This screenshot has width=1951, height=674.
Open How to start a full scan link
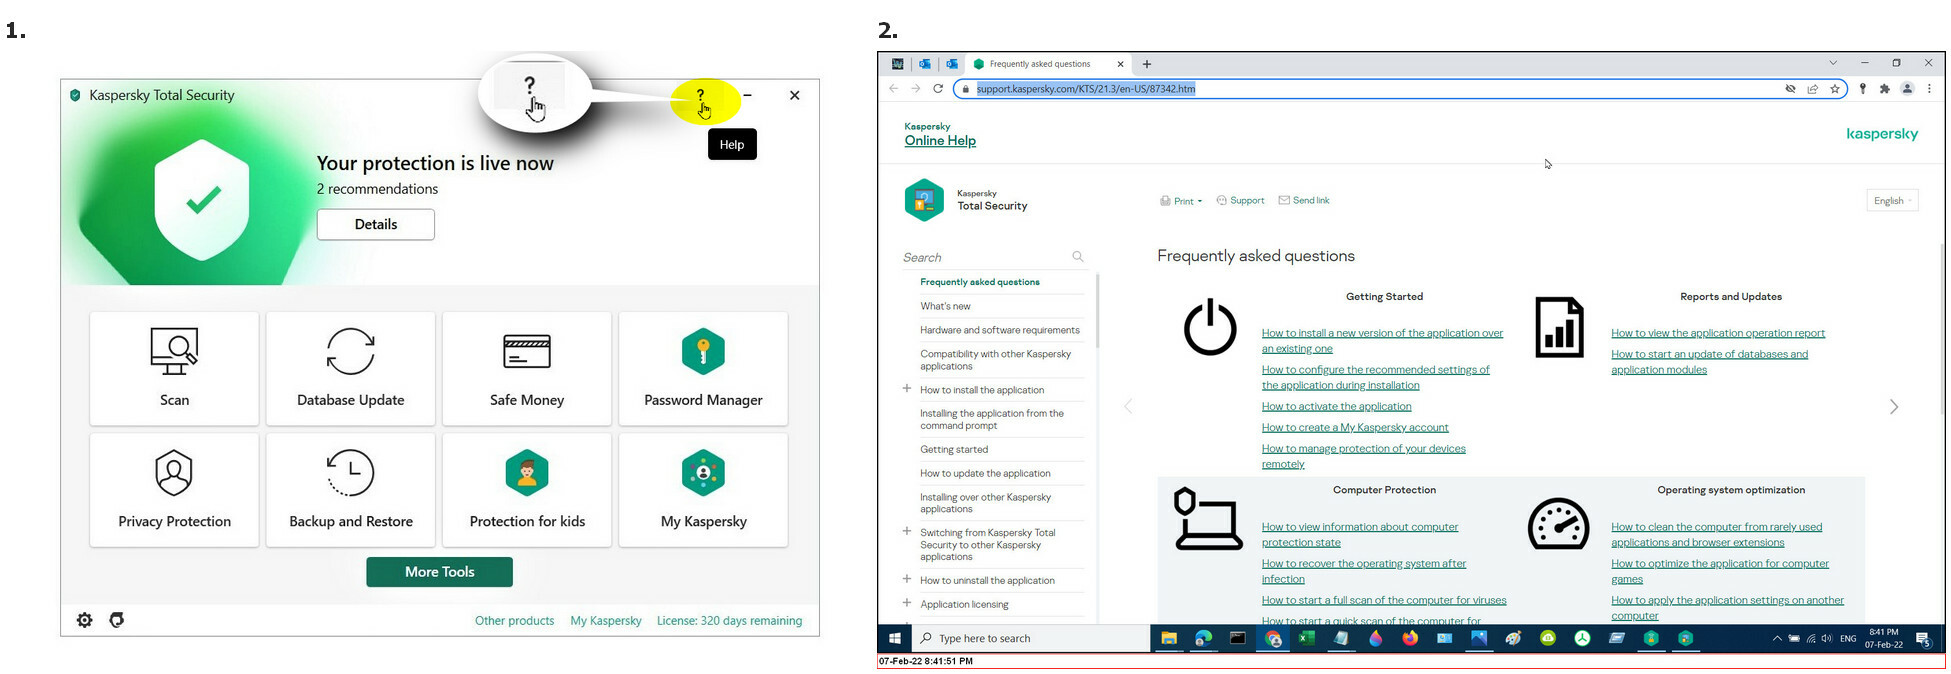(x=1384, y=601)
